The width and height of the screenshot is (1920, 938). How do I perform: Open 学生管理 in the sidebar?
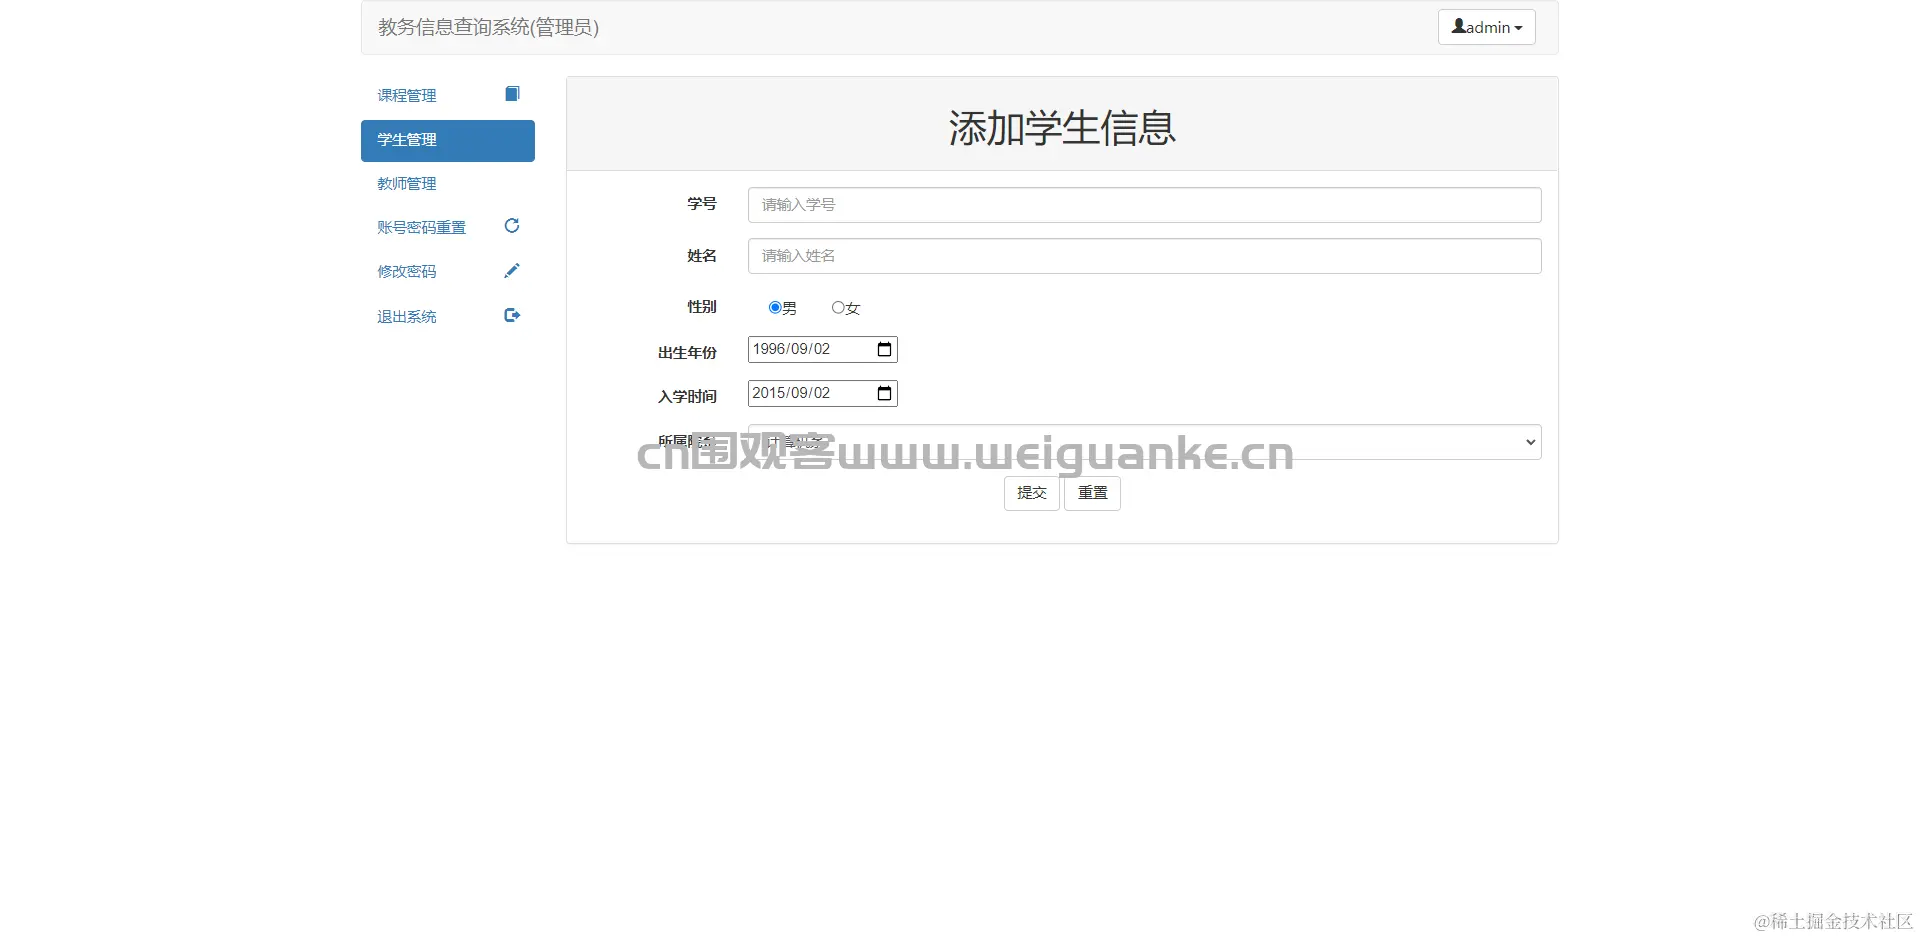coord(448,140)
